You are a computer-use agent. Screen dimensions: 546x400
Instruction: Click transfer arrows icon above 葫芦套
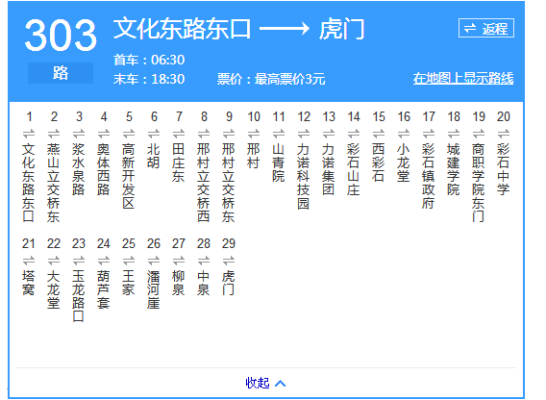point(104,260)
